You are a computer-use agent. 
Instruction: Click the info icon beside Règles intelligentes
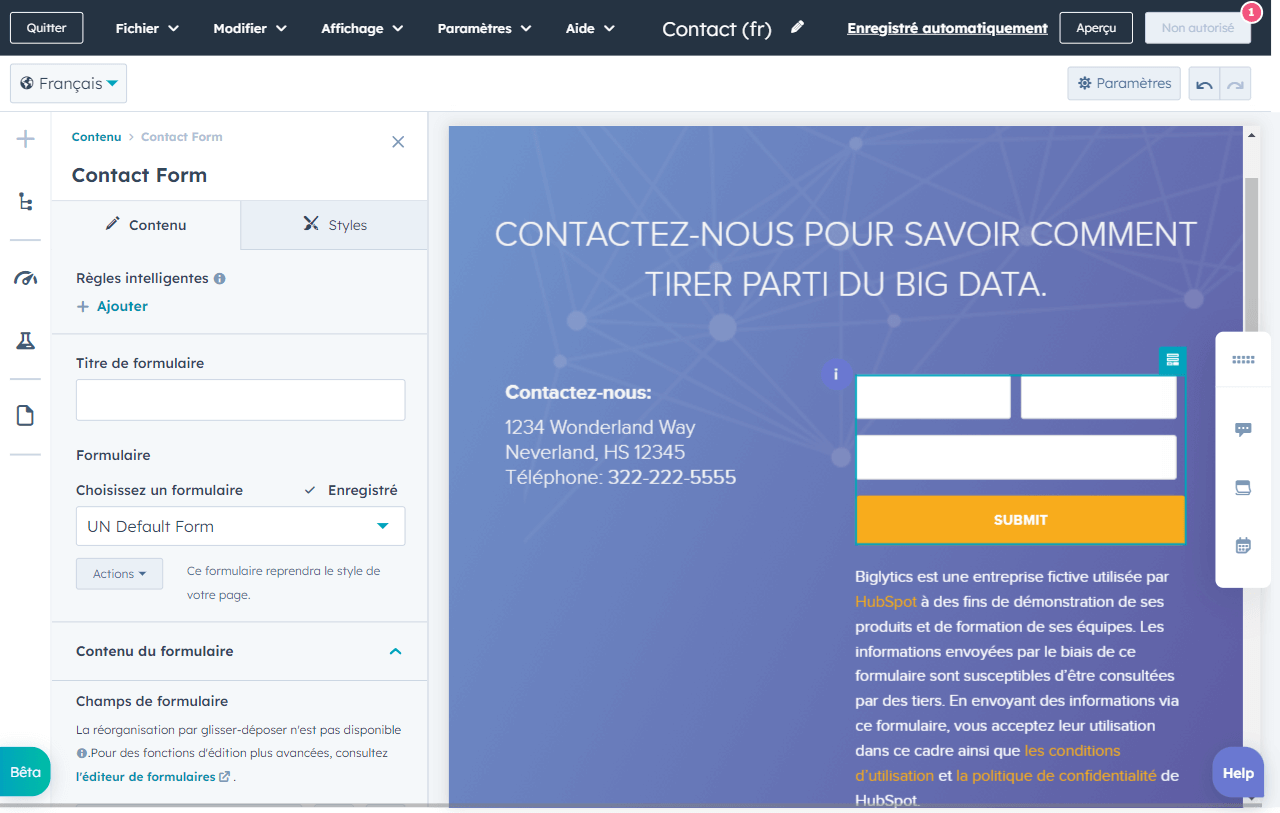point(220,279)
